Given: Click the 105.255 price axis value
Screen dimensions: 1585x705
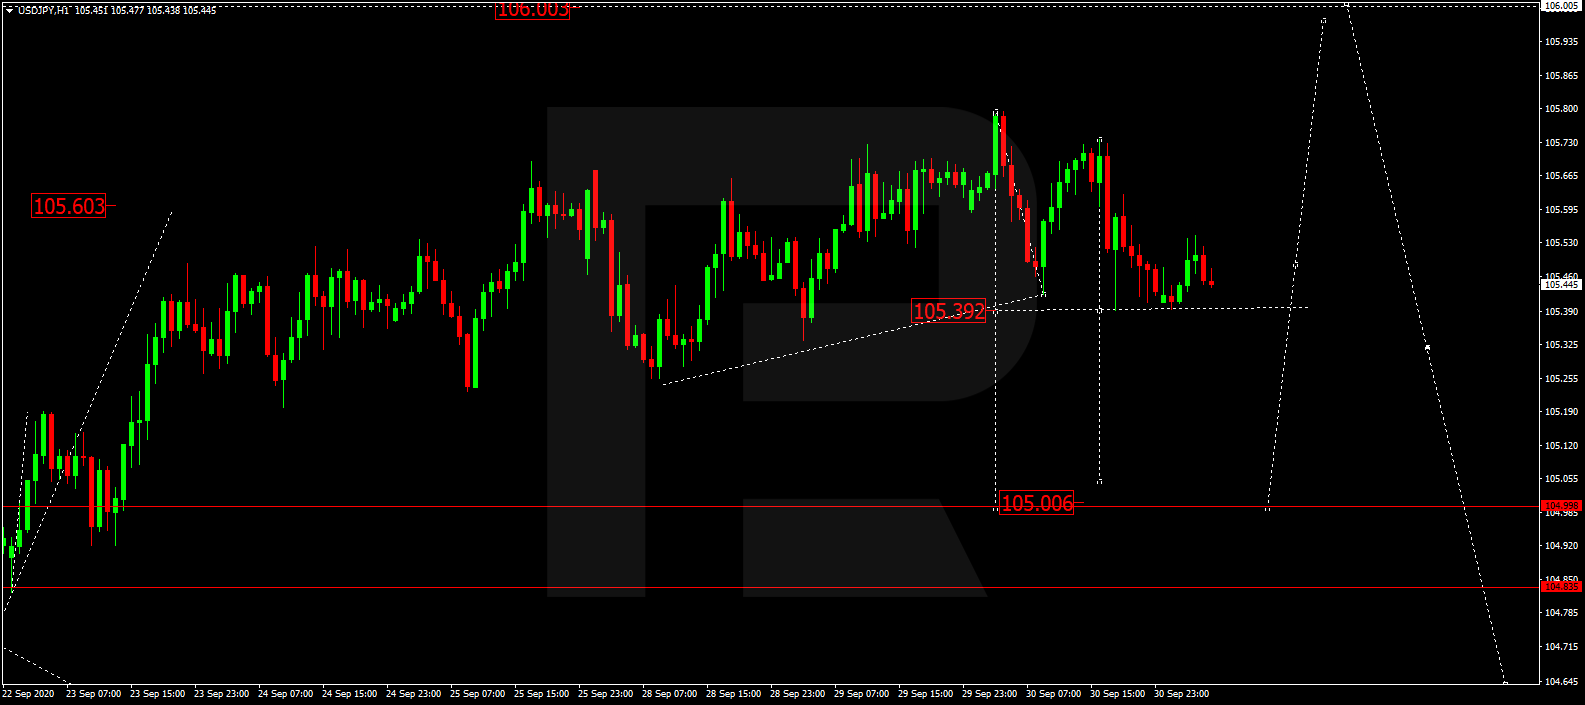Looking at the screenshot, I should [x=1561, y=379].
